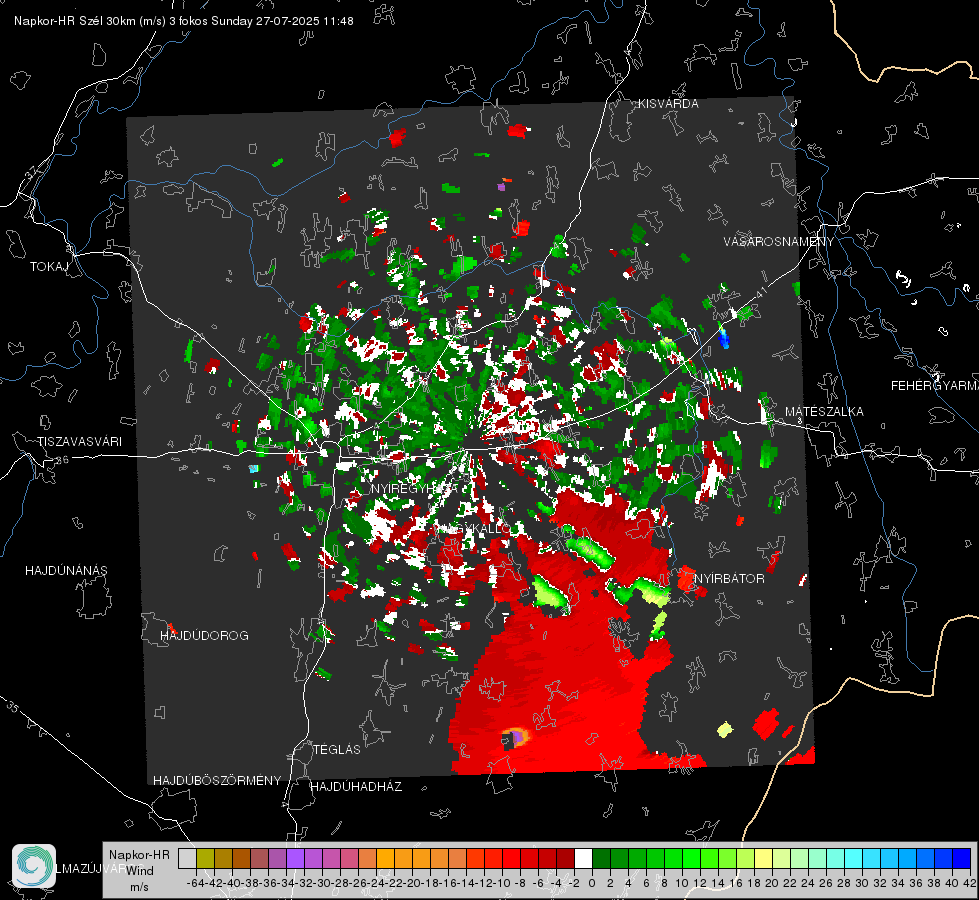Screen dimensions: 979x900
Task: Click road number 36 near Tiszavasvári
Action: 62,460
